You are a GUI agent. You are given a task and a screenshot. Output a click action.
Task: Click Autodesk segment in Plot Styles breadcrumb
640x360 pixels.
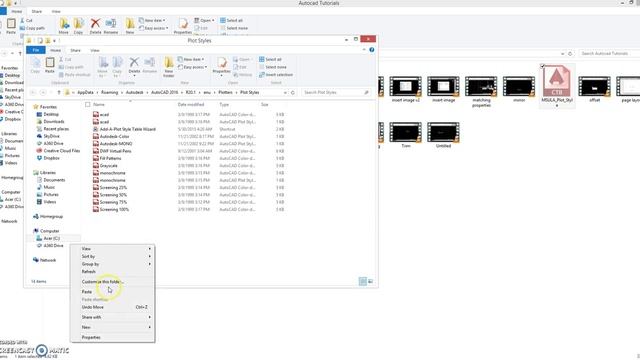click(135, 93)
